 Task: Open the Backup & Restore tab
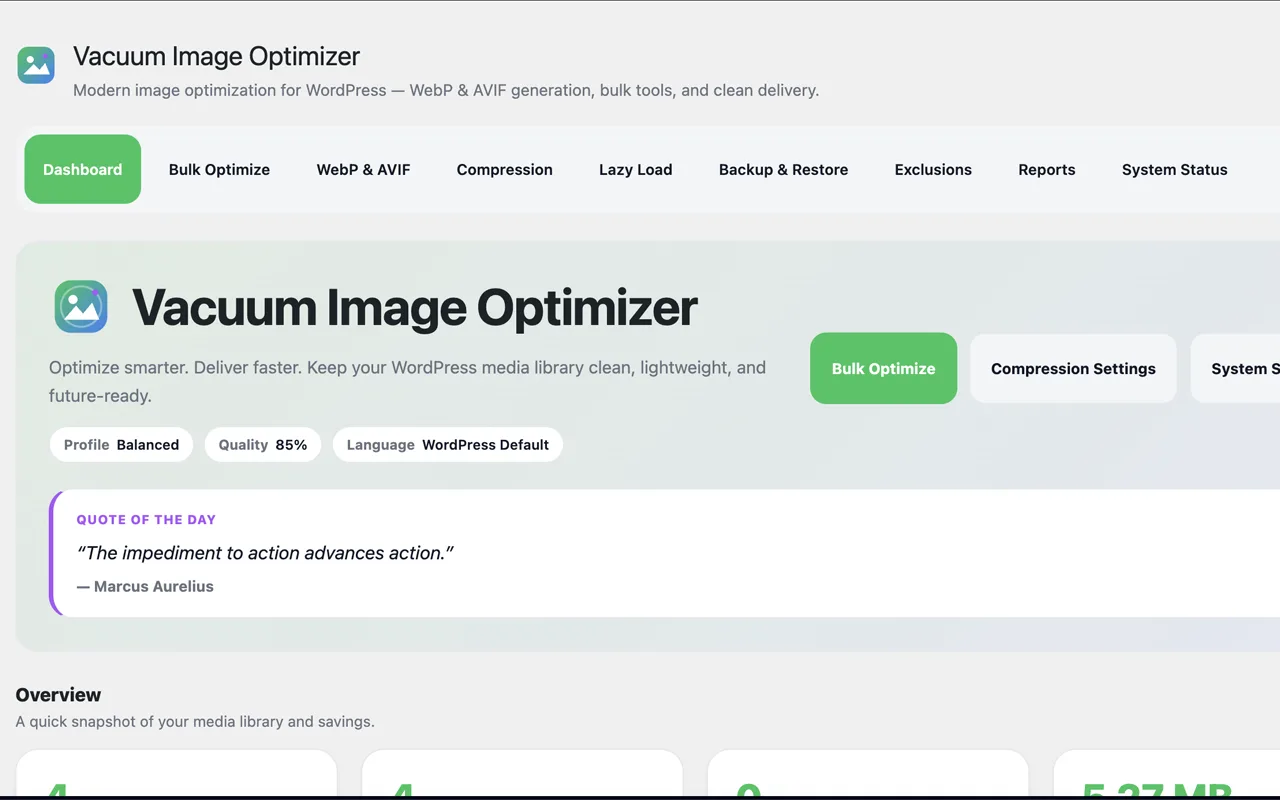coord(783,169)
